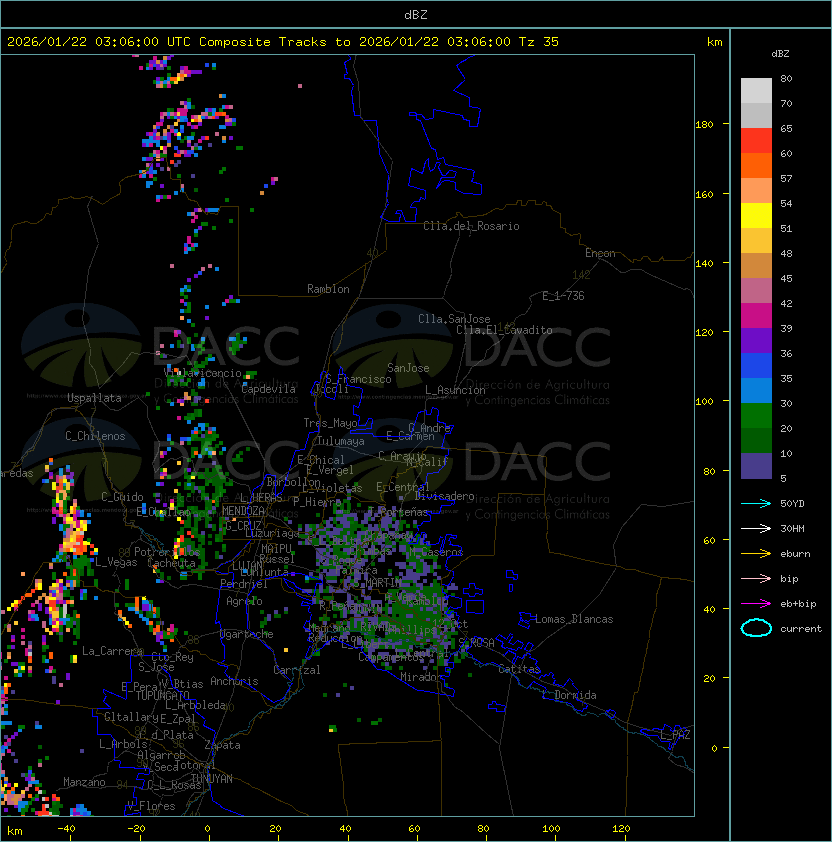Click the white 30HM arrow icon in legend

(x=756, y=528)
